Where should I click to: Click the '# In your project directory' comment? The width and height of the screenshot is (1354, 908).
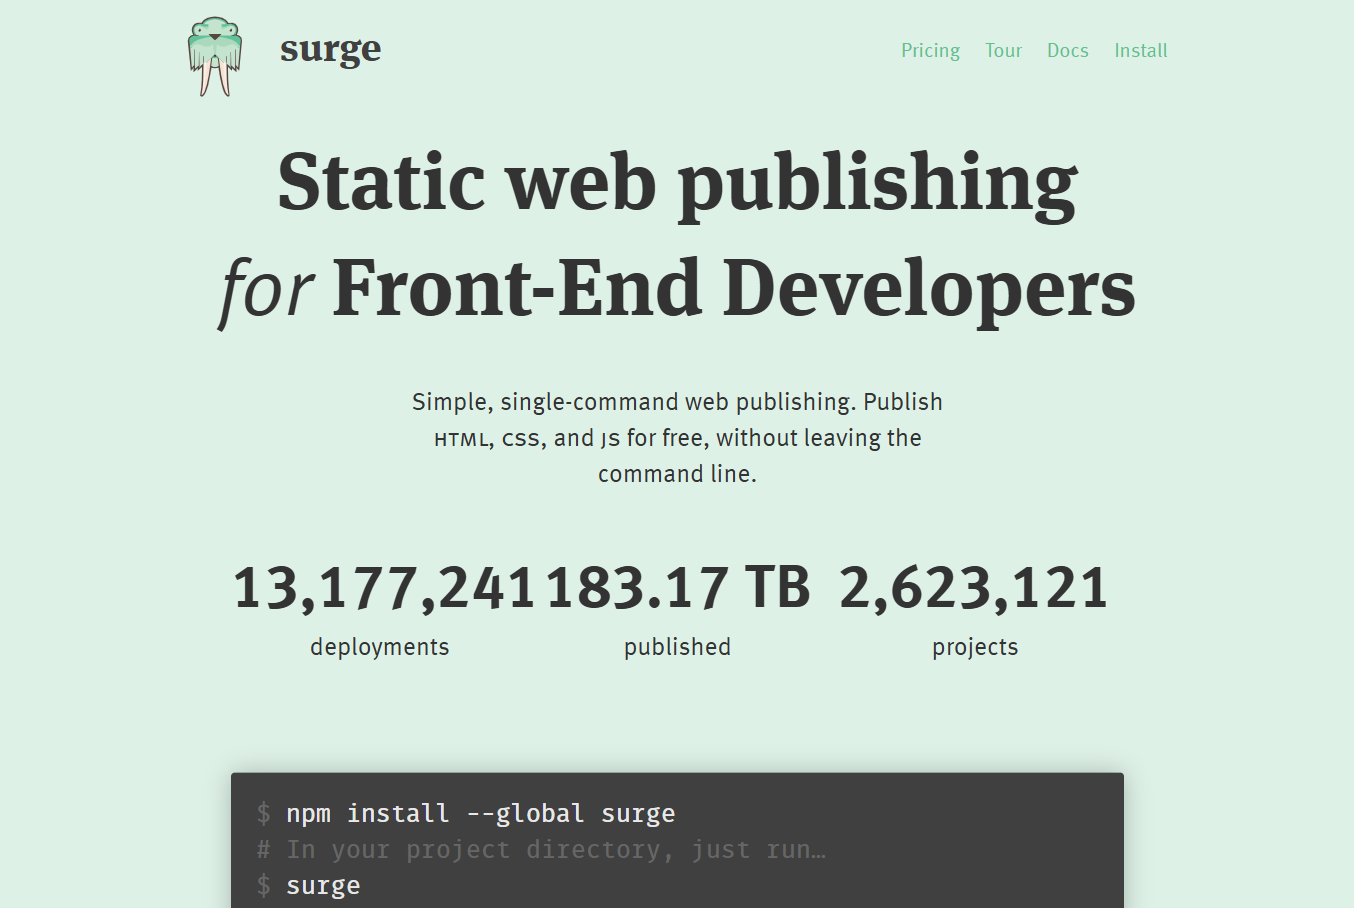541,850
